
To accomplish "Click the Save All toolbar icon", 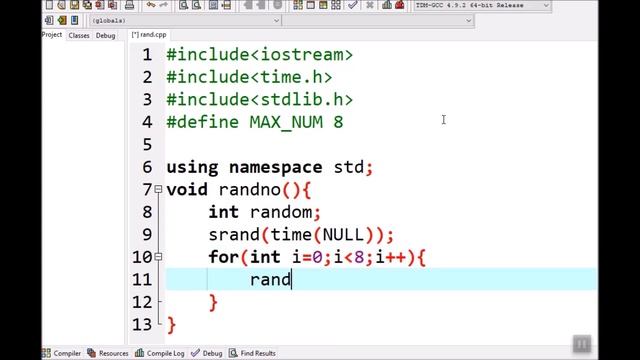I will tap(87, 5).
